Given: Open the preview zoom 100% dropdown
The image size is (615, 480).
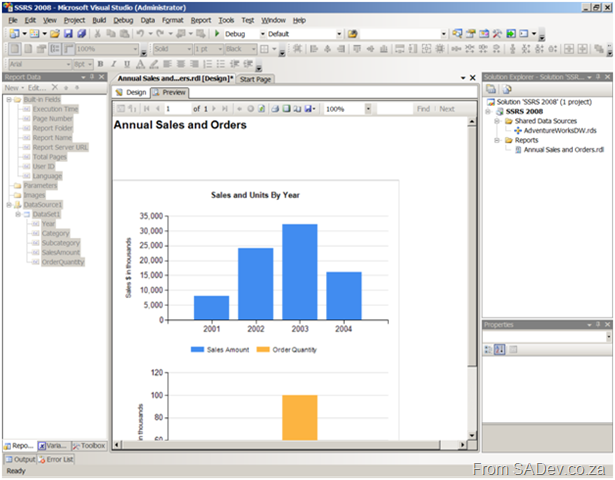Looking at the screenshot, I should click(x=368, y=109).
